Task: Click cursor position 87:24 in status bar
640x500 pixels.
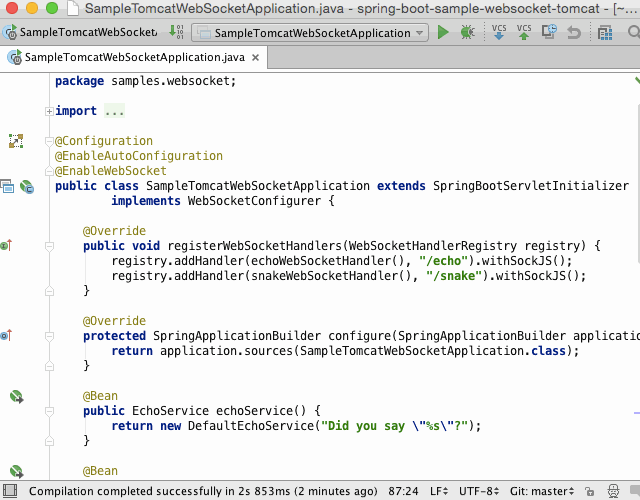Action: 403,491
